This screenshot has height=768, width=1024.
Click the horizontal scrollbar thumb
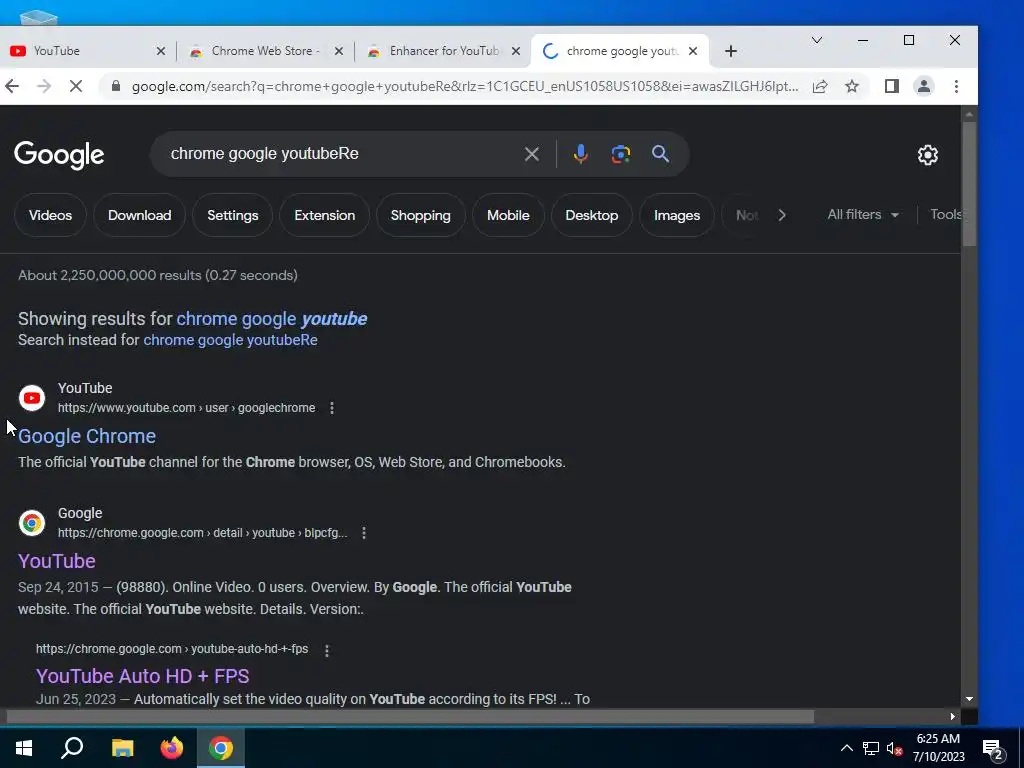[x=410, y=716]
